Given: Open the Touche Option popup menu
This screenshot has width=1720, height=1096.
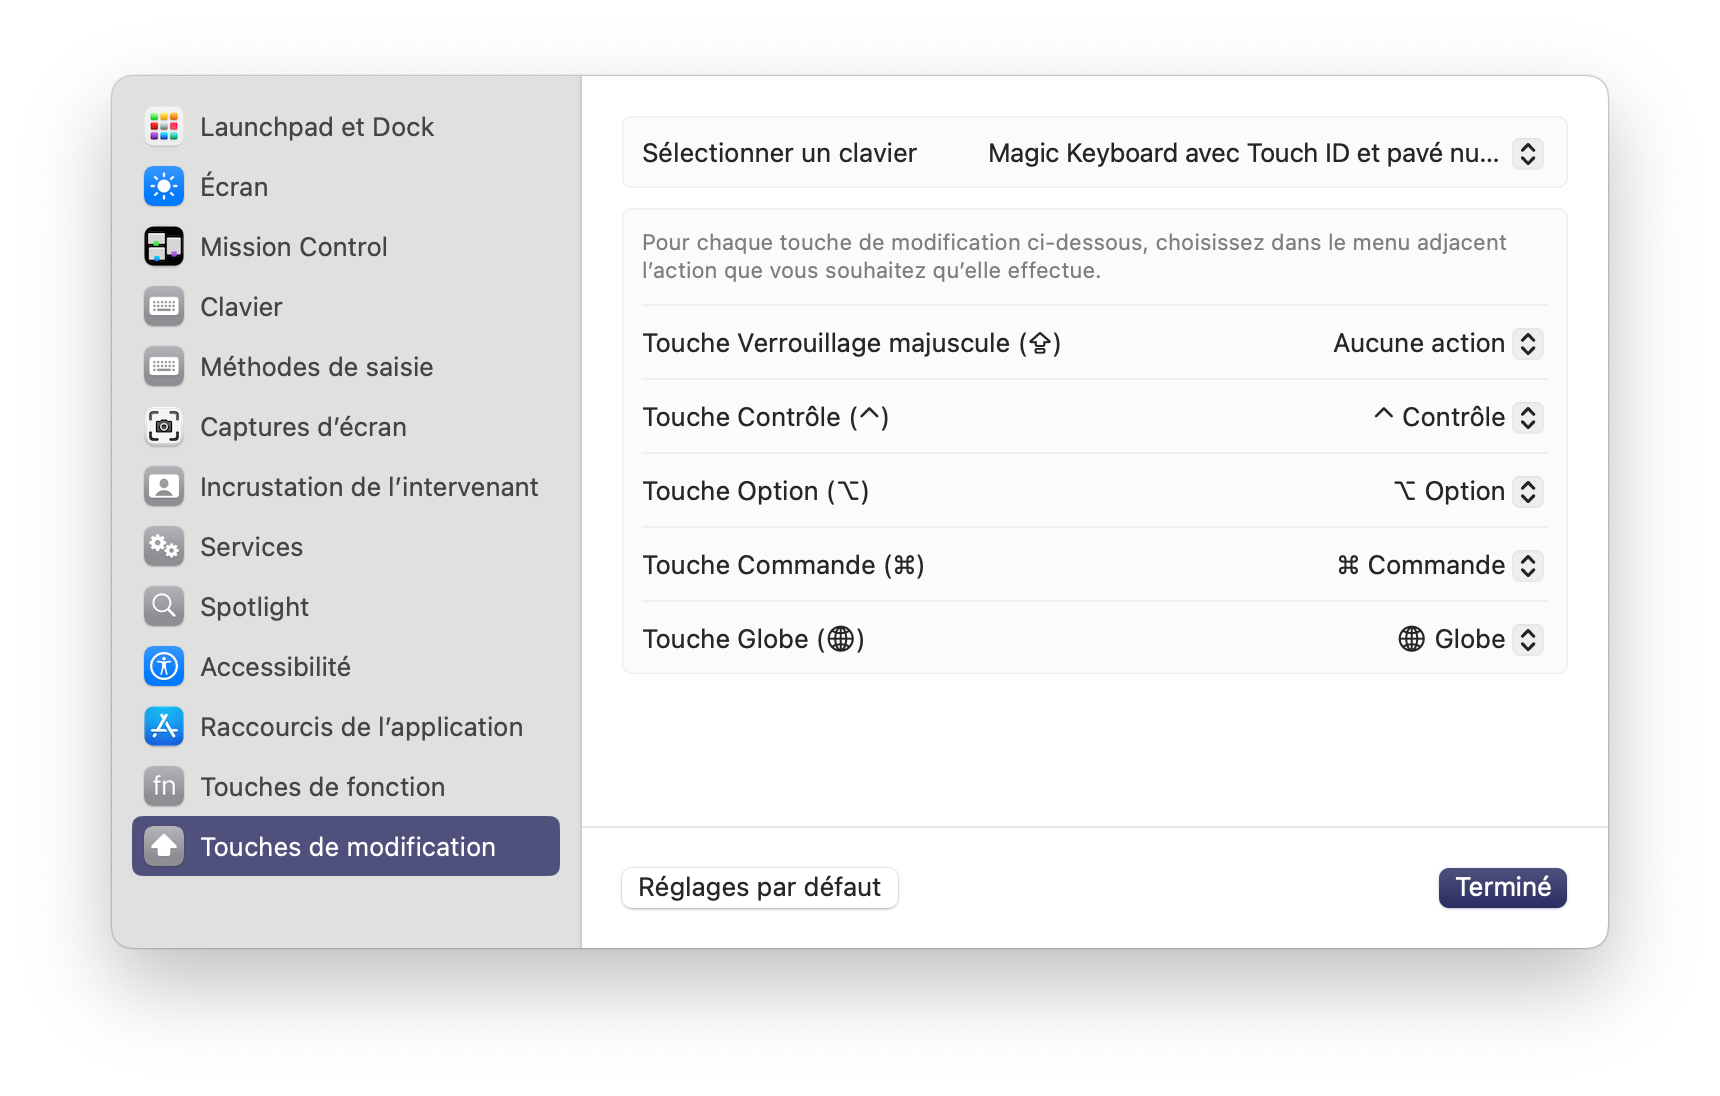Looking at the screenshot, I should 1468,491.
